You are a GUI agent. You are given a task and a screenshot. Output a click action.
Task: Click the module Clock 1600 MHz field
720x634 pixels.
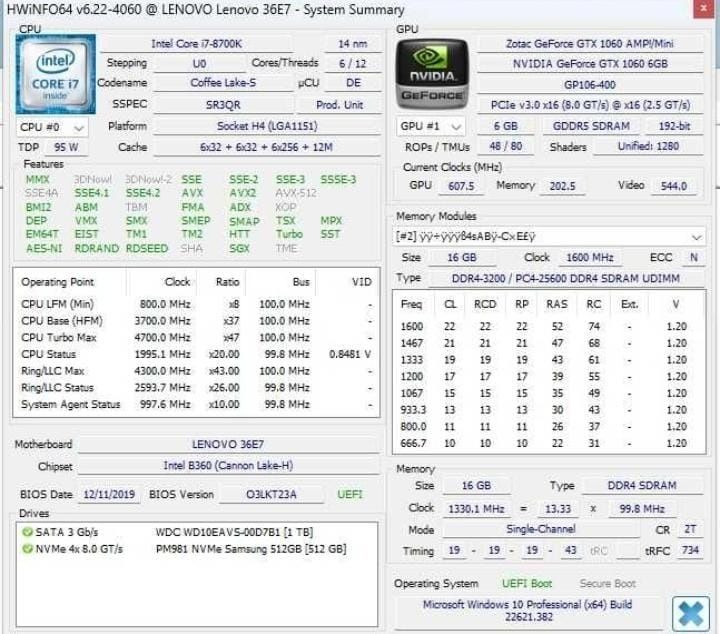590,258
